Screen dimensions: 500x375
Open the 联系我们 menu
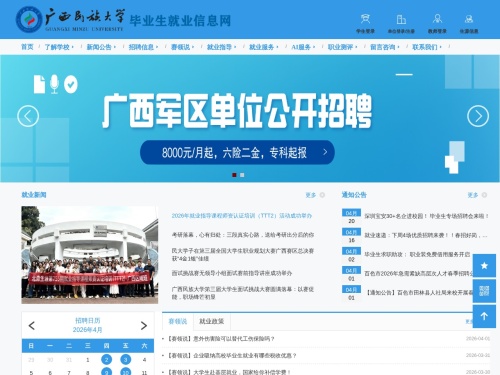click(x=427, y=47)
